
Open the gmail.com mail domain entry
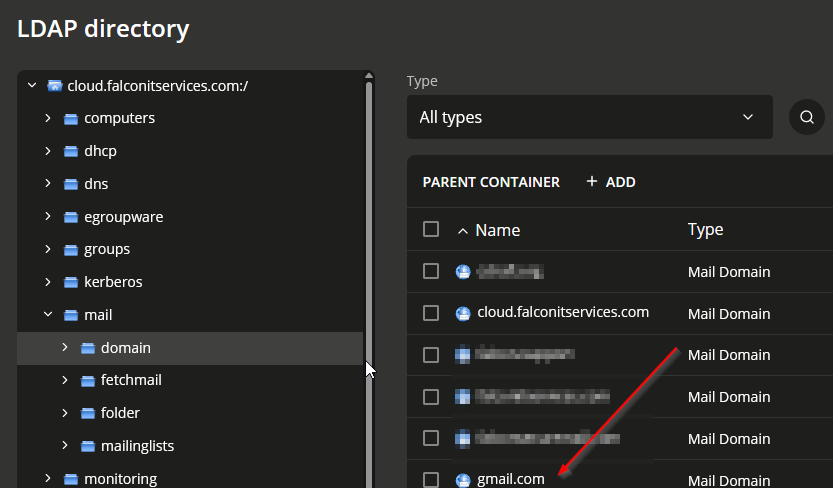point(511,480)
